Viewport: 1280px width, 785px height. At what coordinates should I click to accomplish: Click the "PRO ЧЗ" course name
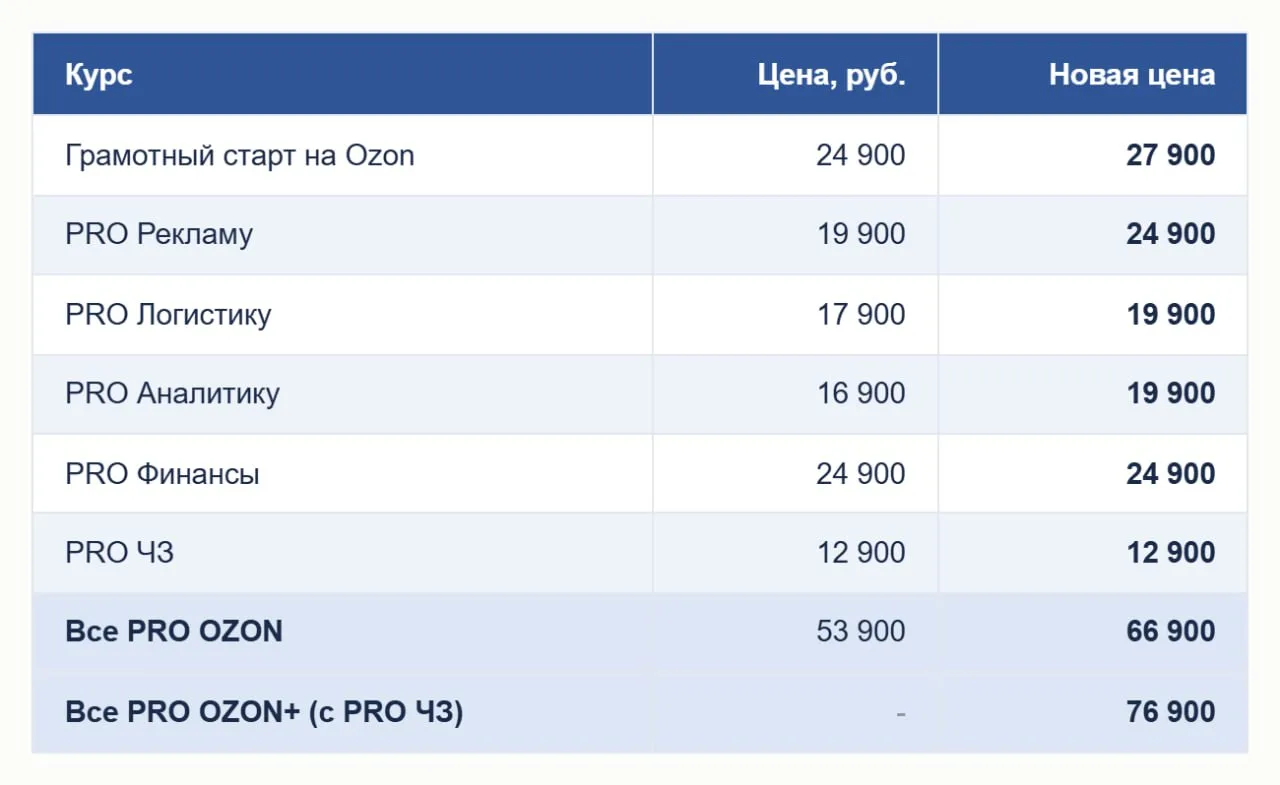[119, 552]
